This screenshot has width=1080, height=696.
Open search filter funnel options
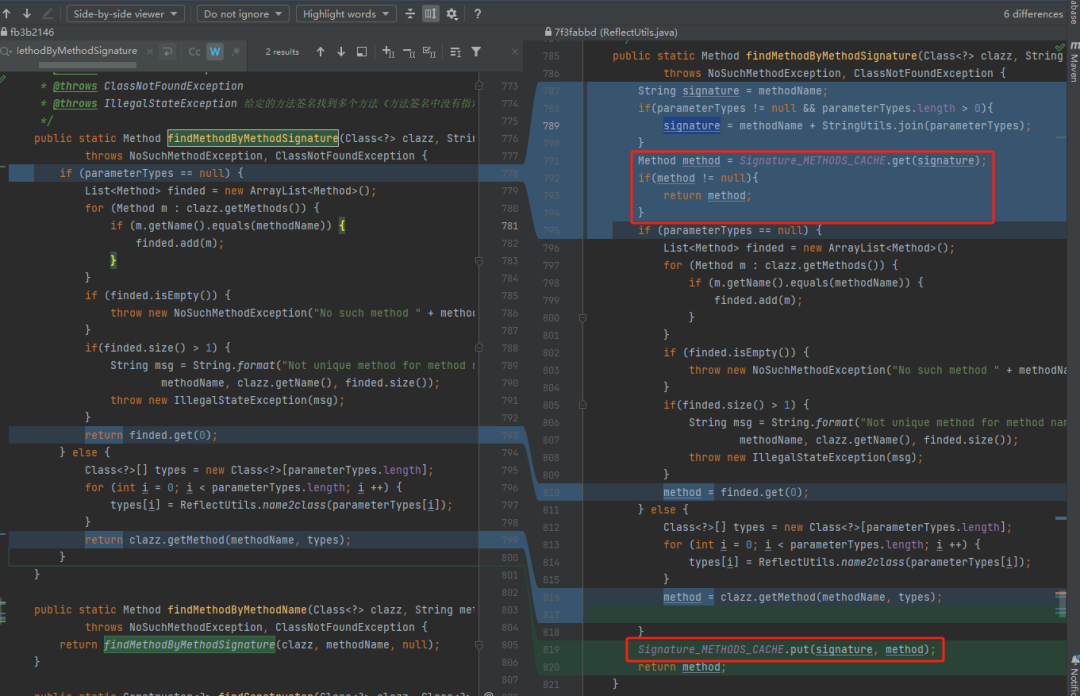476,52
